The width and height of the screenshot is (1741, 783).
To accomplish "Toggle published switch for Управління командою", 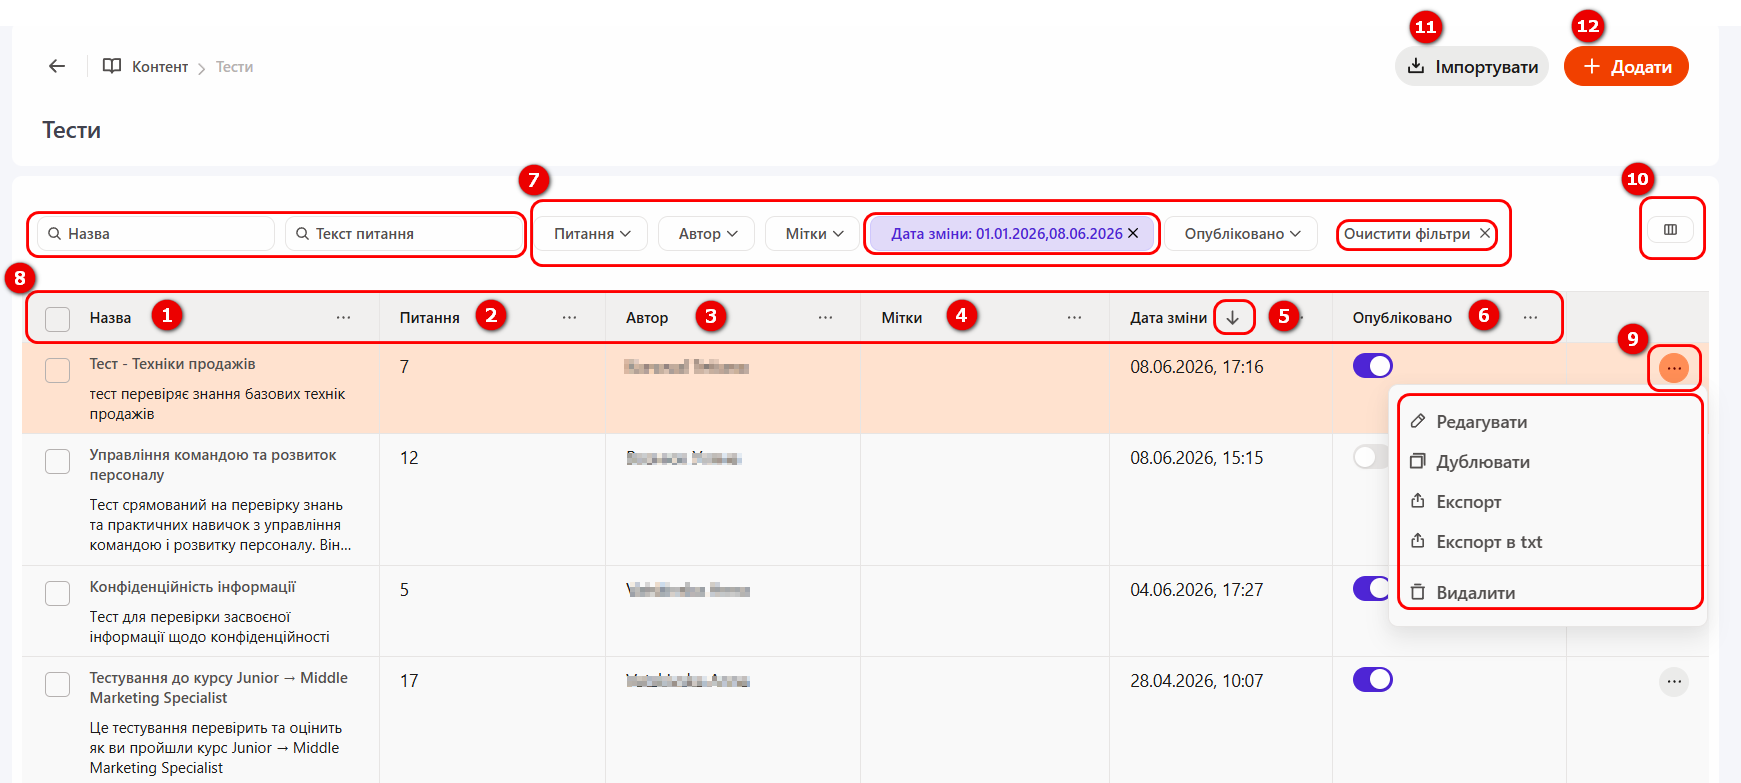I will pyautogui.click(x=1371, y=457).
